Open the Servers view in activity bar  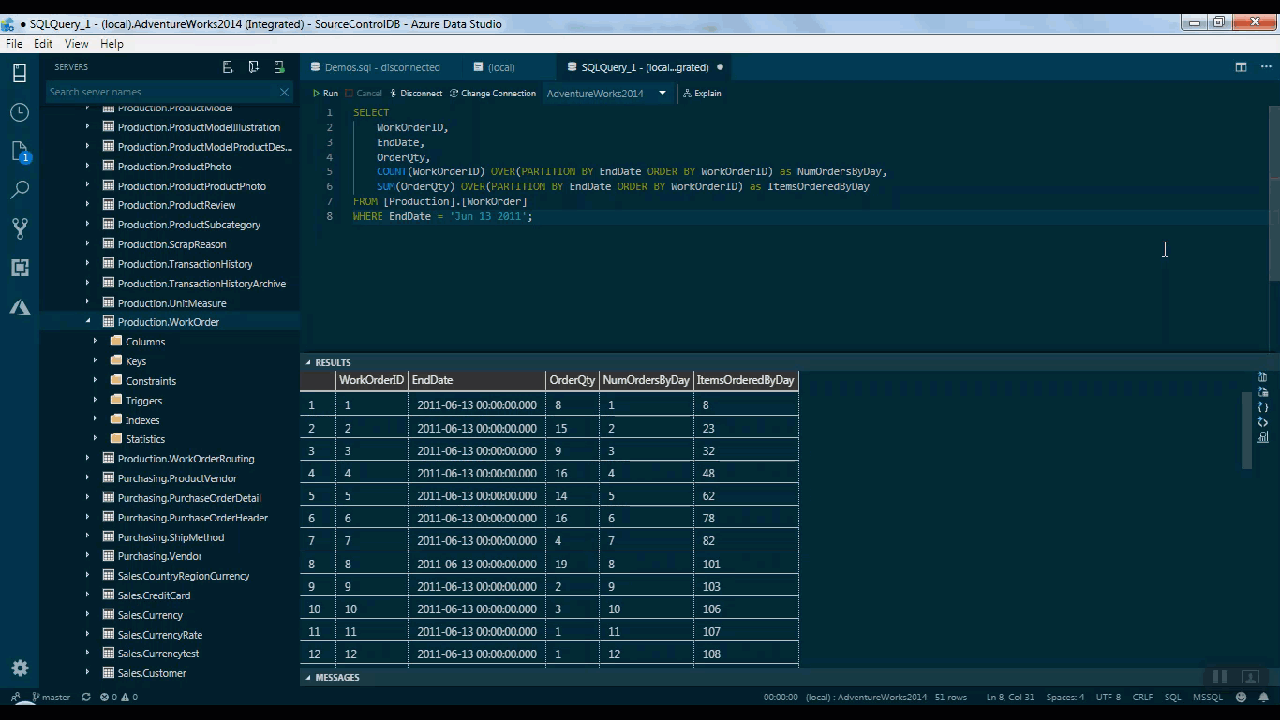point(19,72)
